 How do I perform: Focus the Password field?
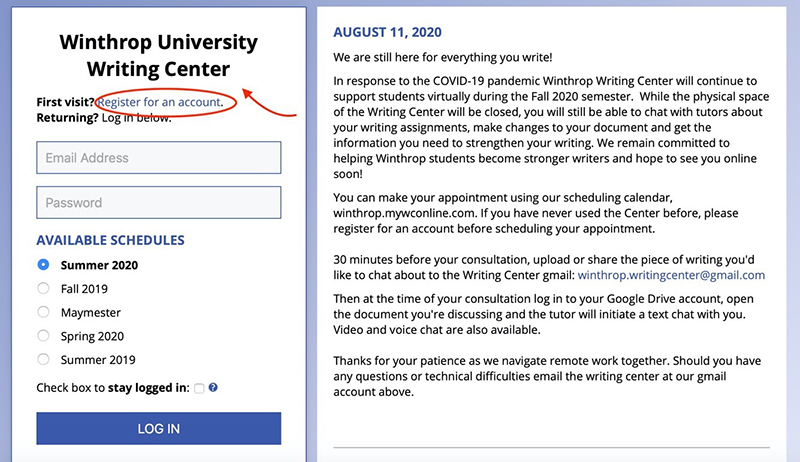click(159, 202)
